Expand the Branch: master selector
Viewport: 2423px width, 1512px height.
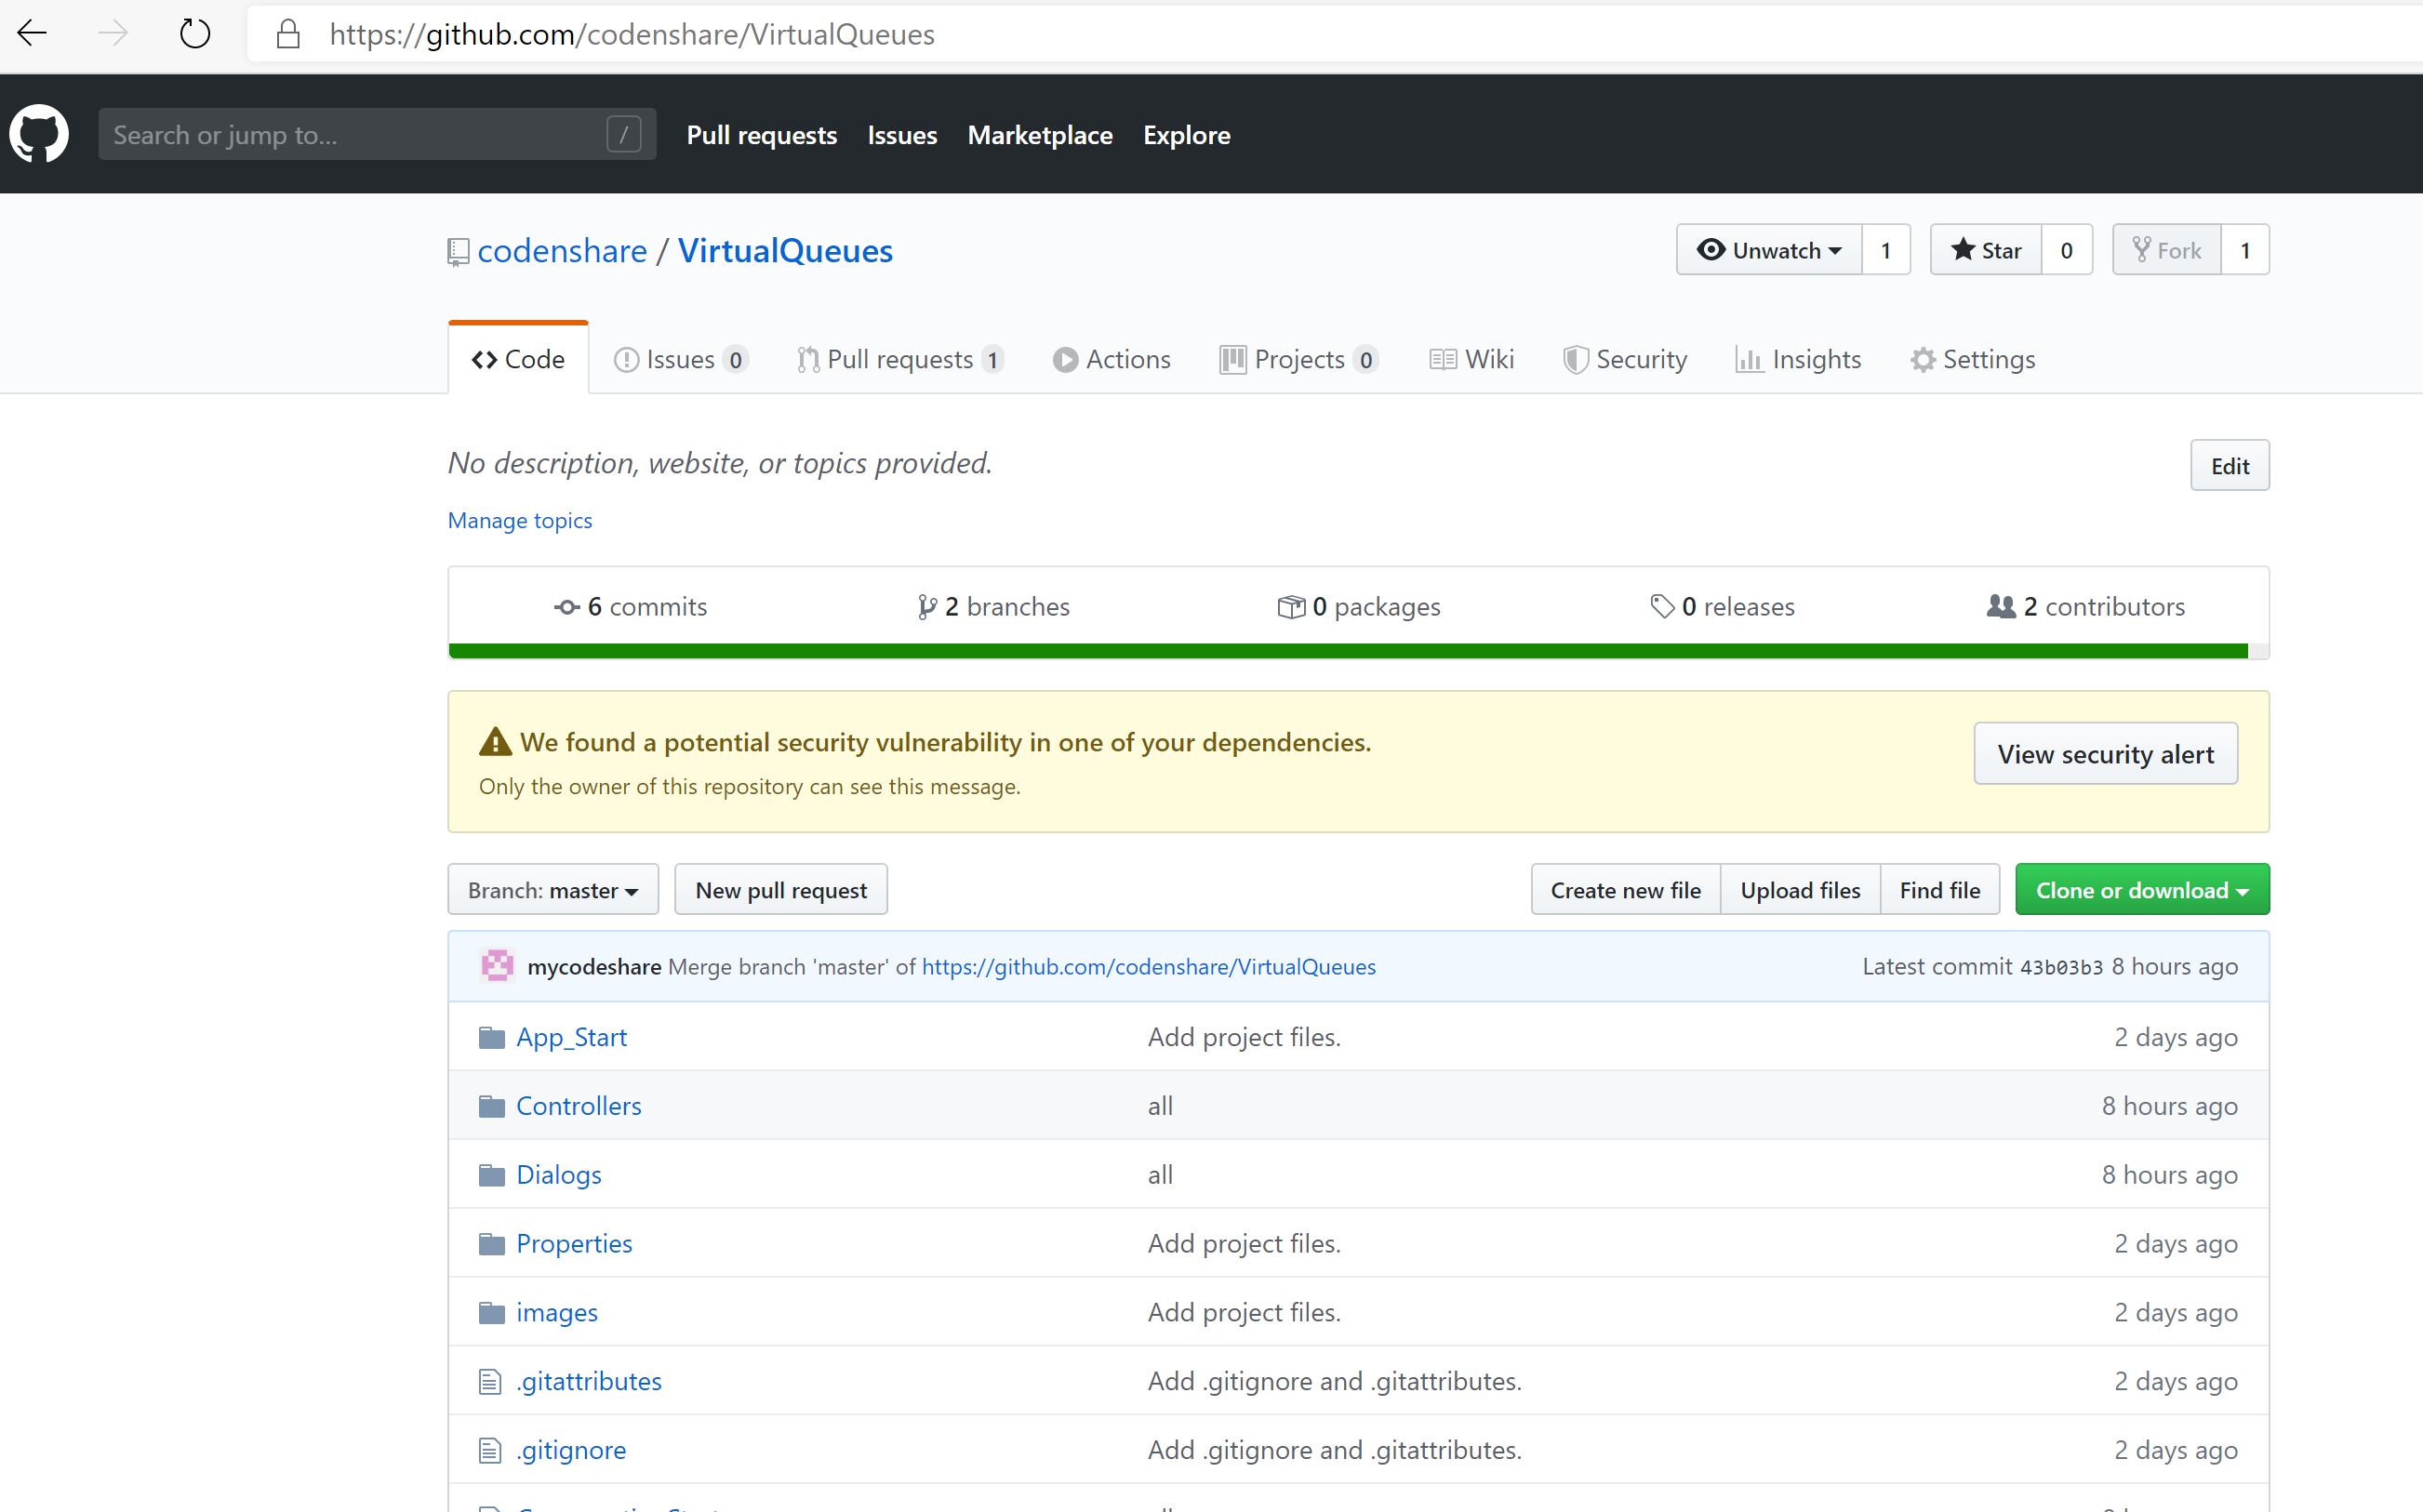click(x=553, y=890)
